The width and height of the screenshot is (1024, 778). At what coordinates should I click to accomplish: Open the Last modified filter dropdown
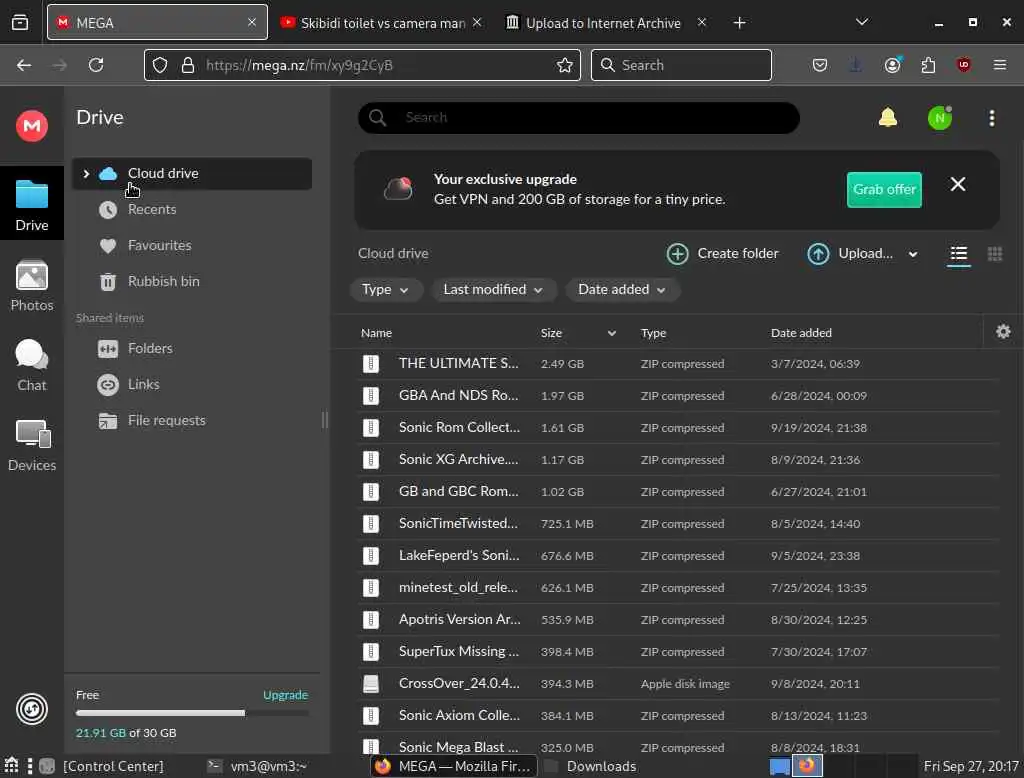493,289
